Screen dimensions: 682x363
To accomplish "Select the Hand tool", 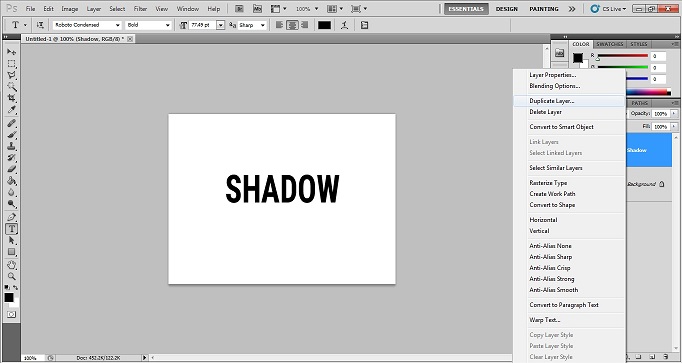I will 11,265.
